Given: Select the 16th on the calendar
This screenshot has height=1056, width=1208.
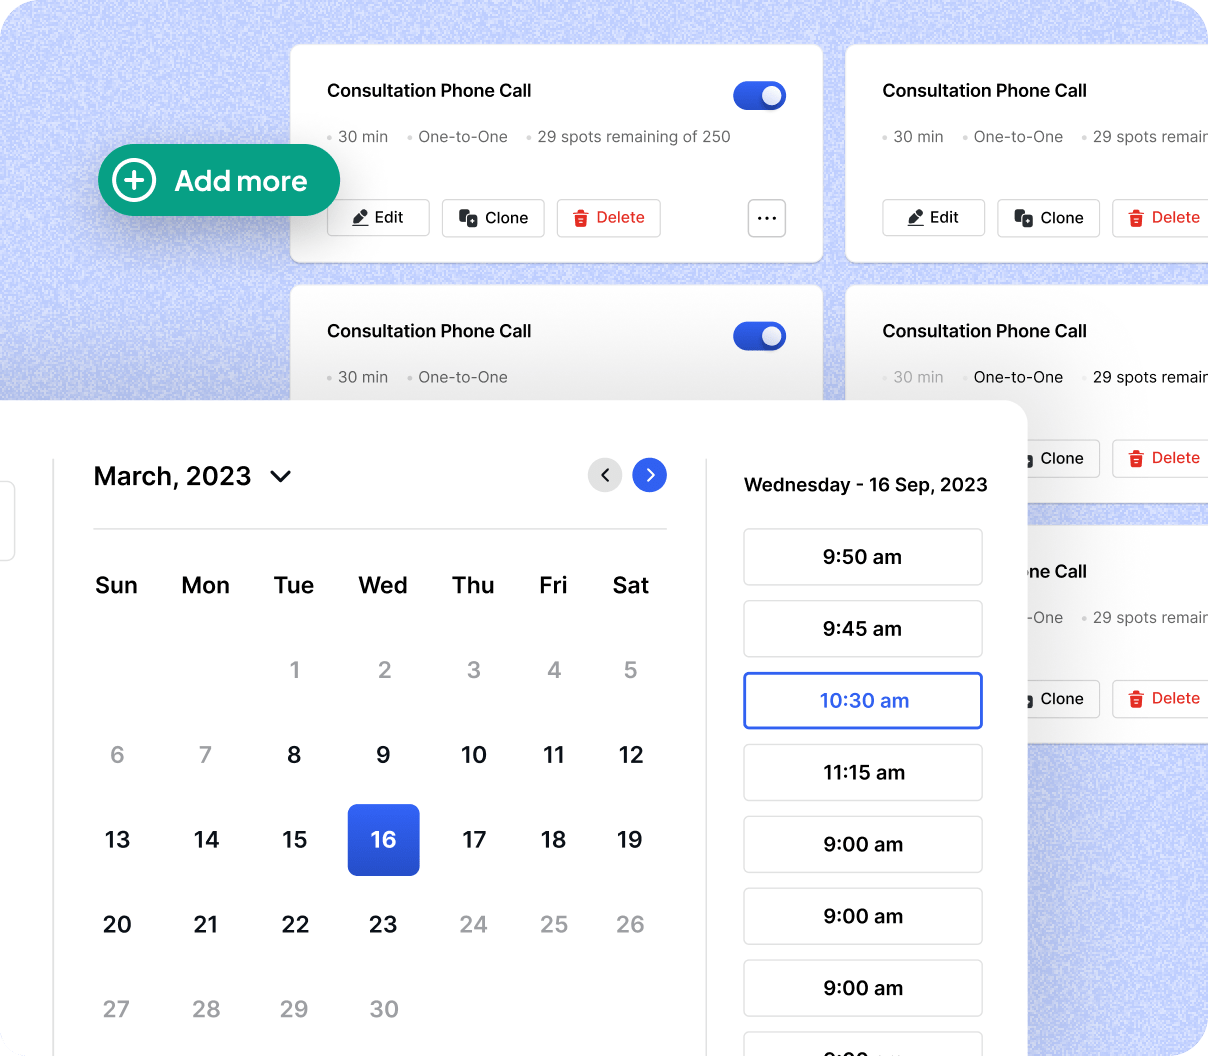Looking at the screenshot, I should pyautogui.click(x=383, y=840).
